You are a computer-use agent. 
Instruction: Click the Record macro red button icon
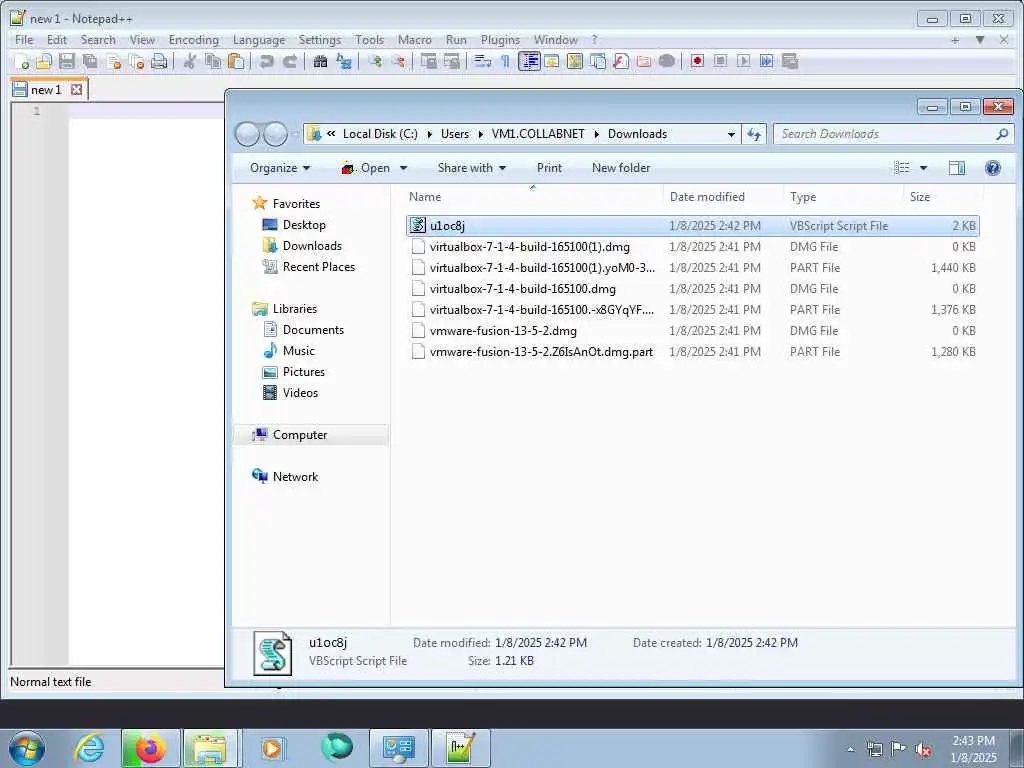[x=697, y=61]
